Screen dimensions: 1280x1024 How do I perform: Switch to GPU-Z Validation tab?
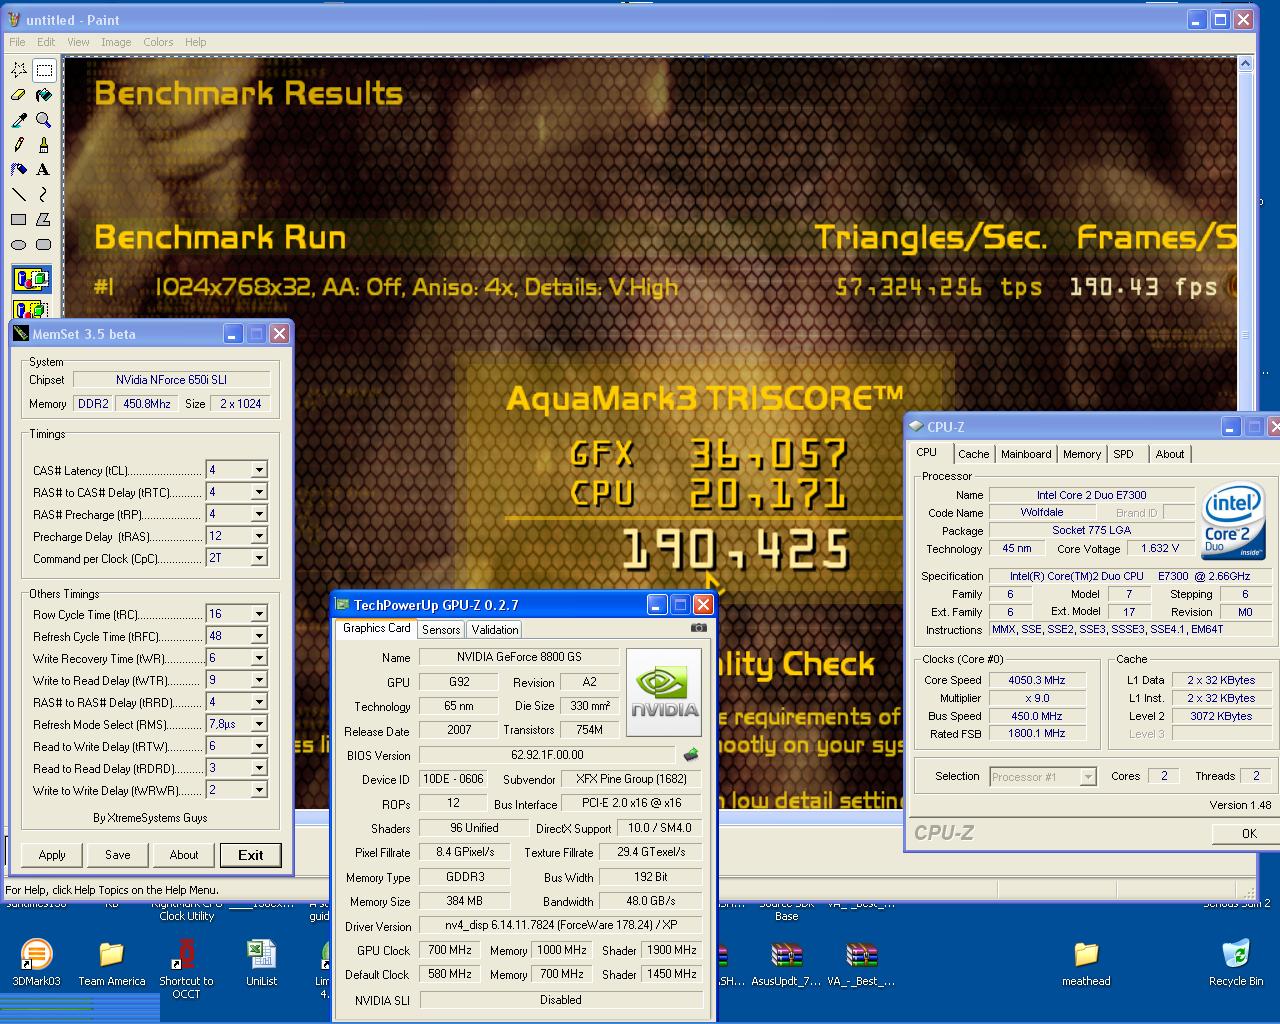click(495, 630)
